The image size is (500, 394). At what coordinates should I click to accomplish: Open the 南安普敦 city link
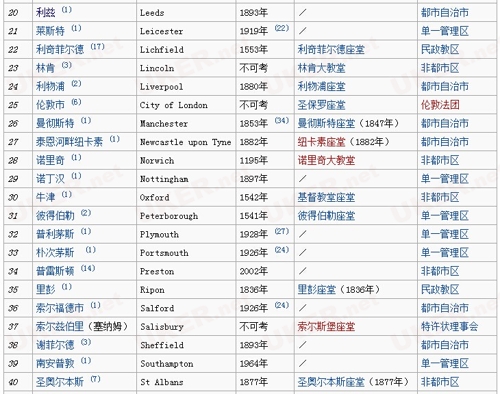point(55,363)
